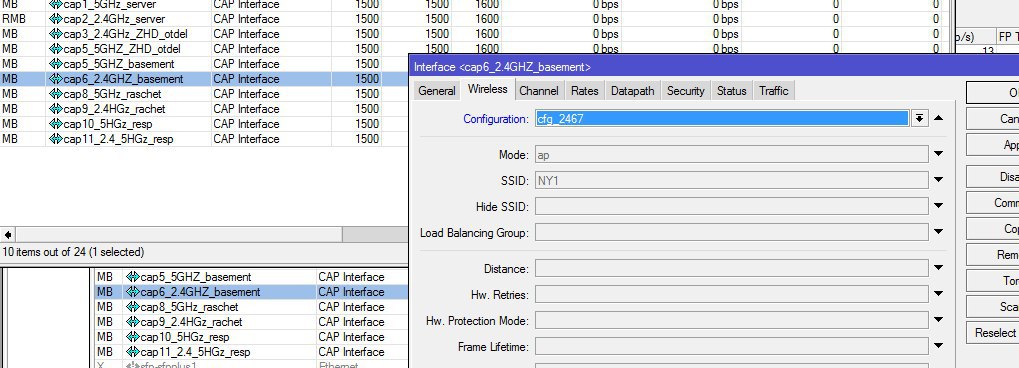The image size is (1019, 368).
Task: Click the Configuration field cfg_2467
Action: (x=721, y=118)
